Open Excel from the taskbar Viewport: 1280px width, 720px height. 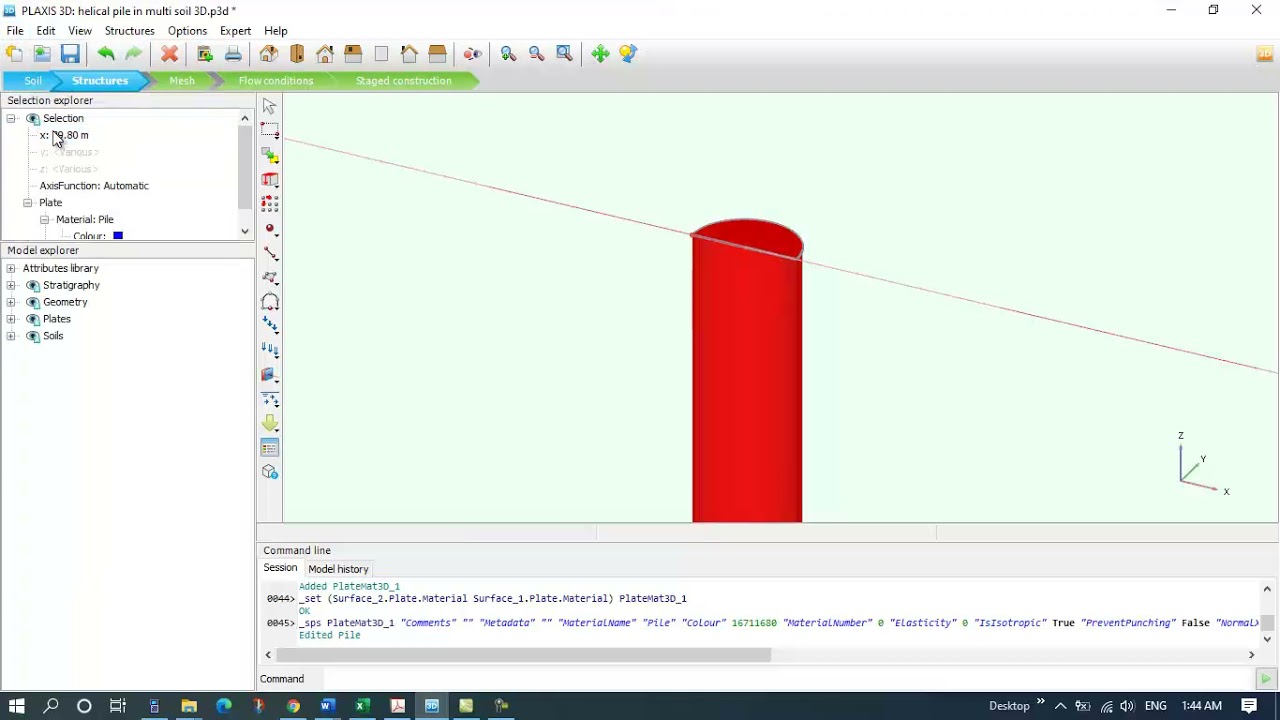pyautogui.click(x=362, y=706)
